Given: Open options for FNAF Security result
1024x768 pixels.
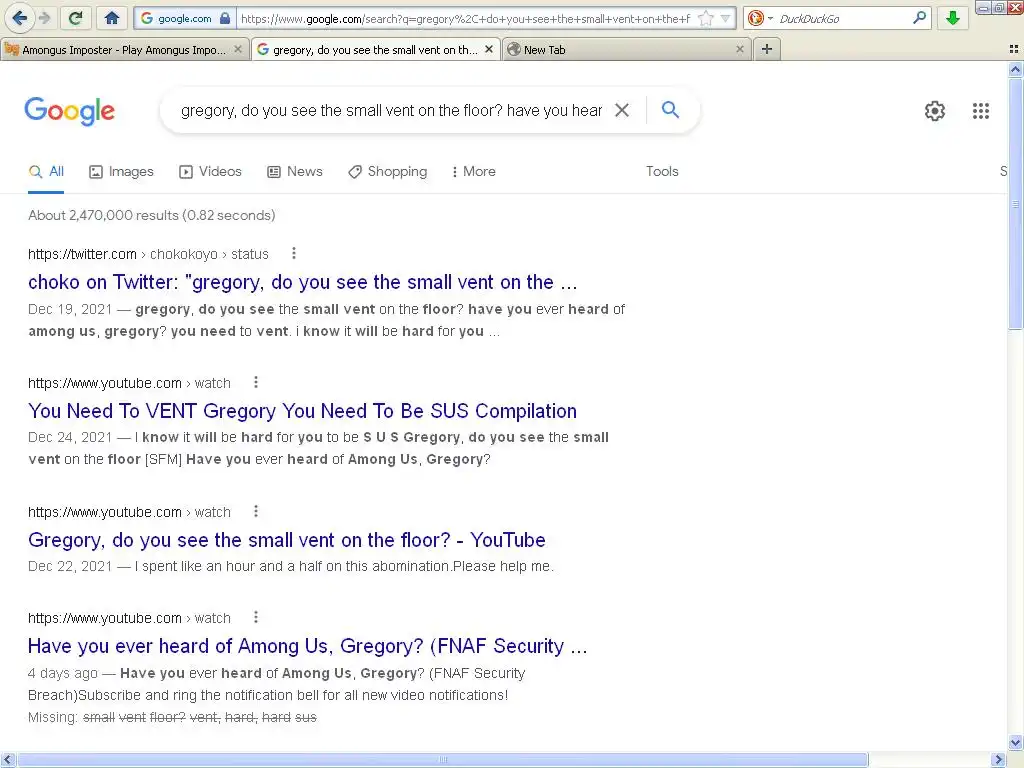Looking at the screenshot, I should [256, 617].
